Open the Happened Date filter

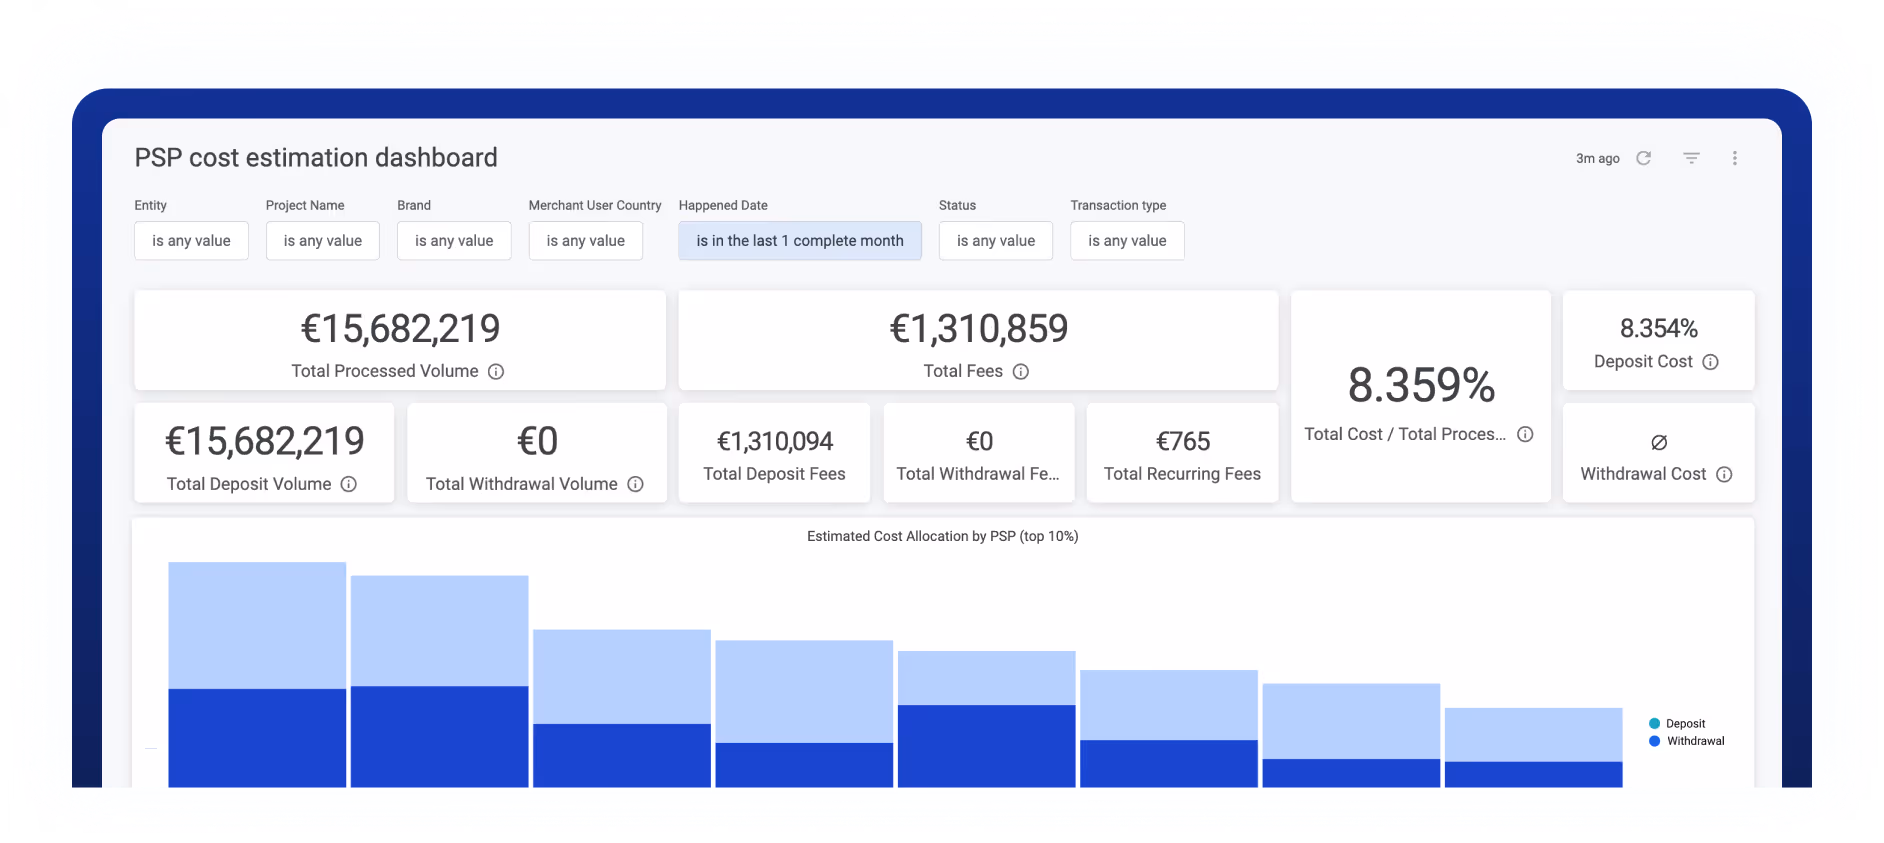(800, 241)
